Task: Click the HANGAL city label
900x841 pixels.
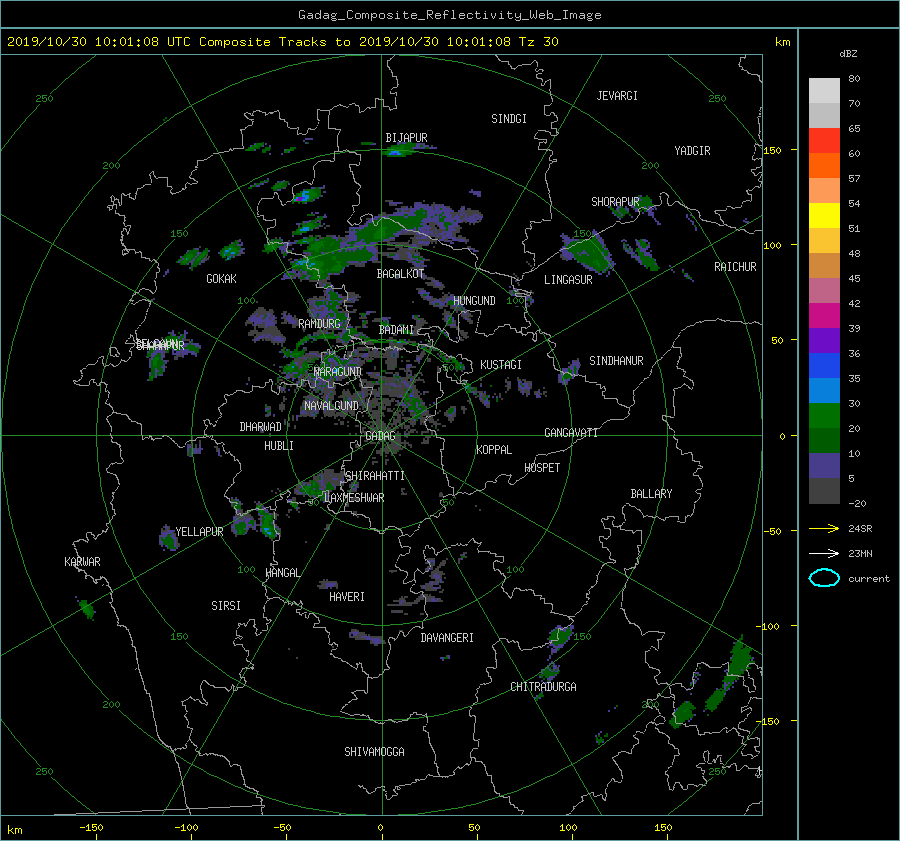Action: [x=282, y=573]
